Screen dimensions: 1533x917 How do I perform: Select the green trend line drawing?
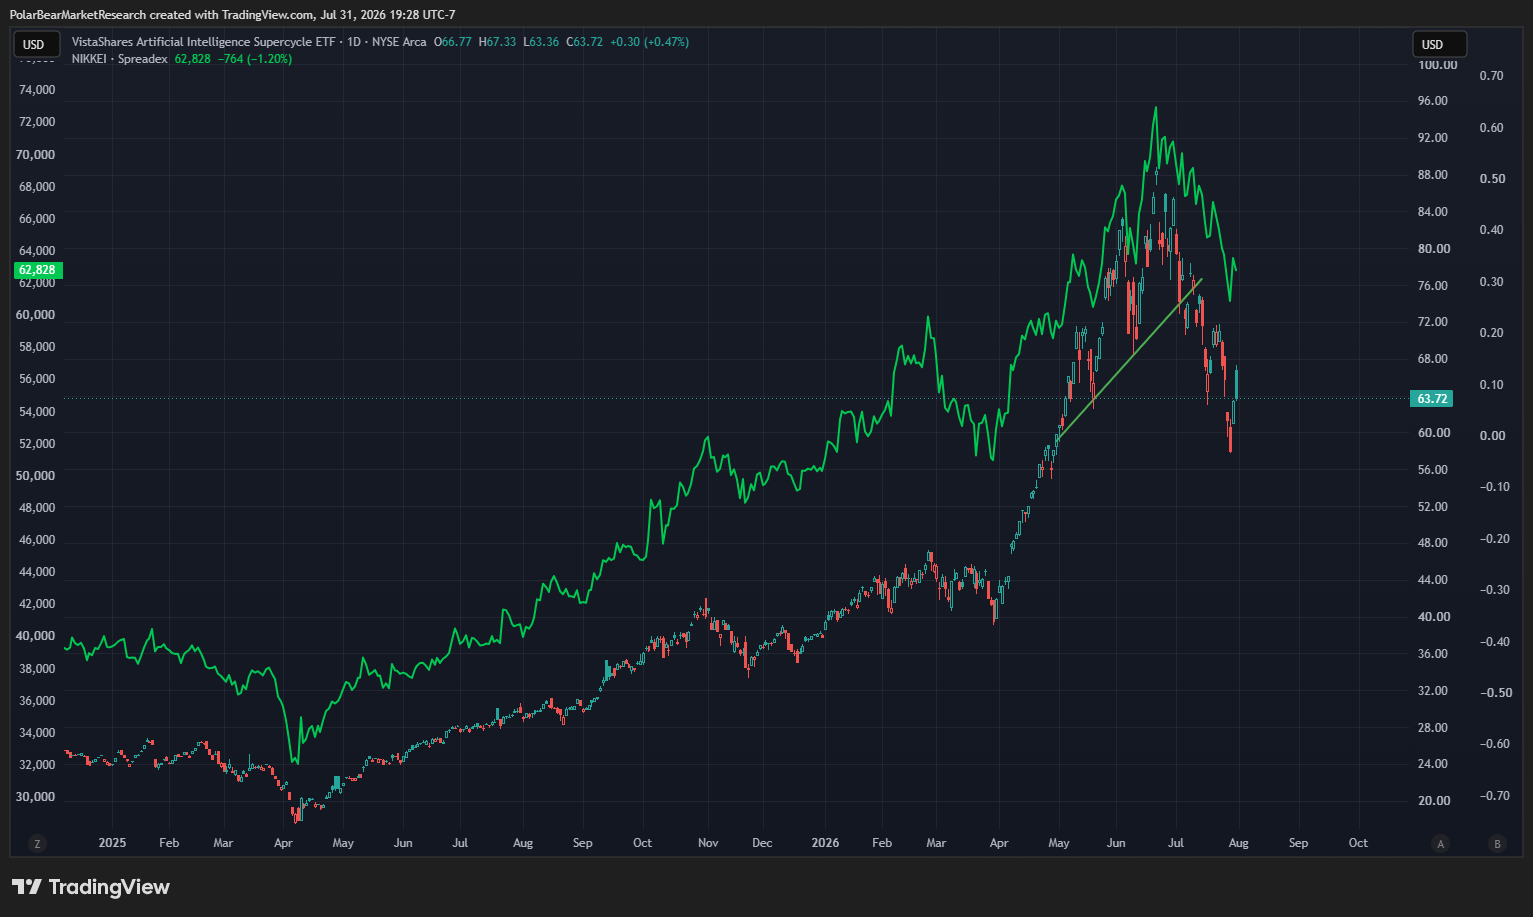tap(1130, 359)
